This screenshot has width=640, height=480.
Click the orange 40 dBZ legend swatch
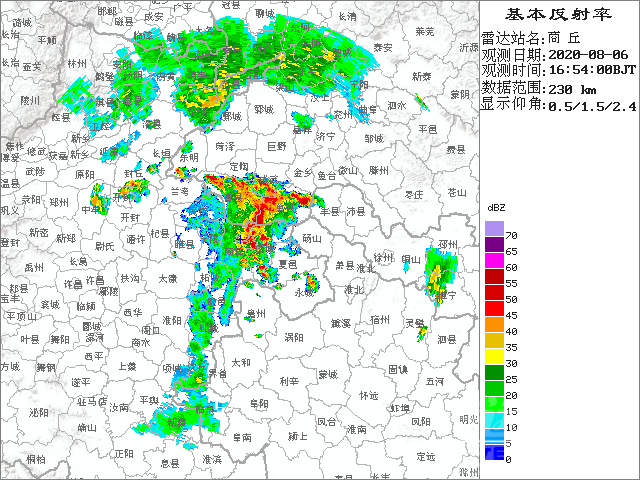(494, 325)
